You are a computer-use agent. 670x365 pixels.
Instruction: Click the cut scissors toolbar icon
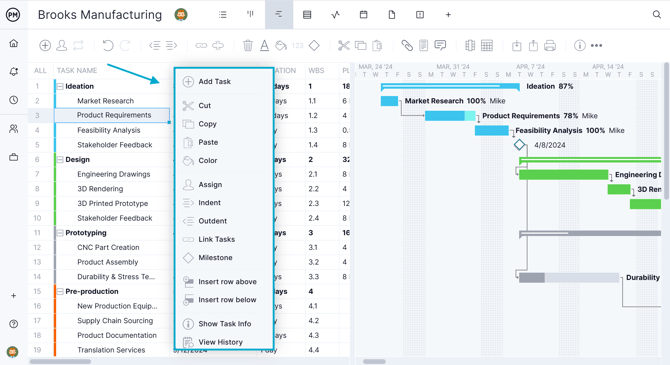344,45
